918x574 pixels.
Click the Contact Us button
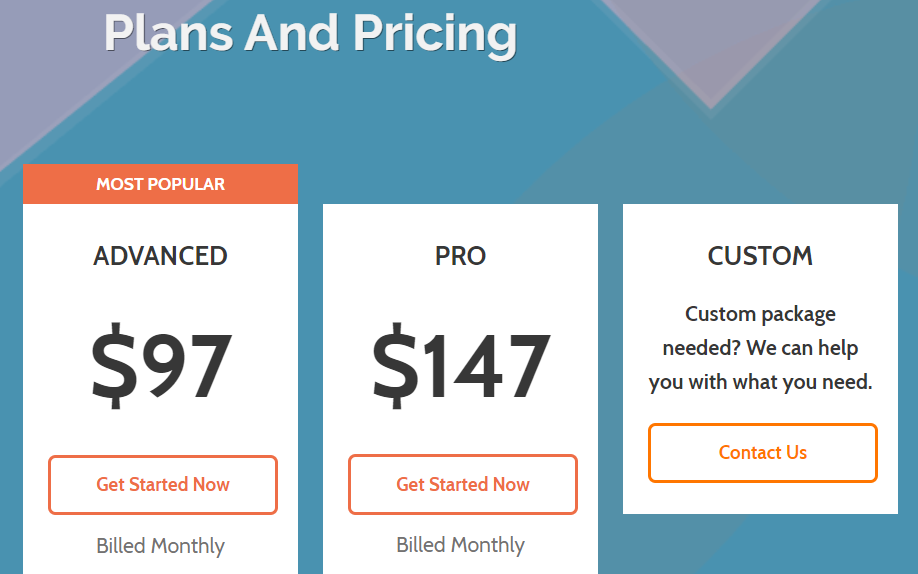pyautogui.click(x=762, y=453)
